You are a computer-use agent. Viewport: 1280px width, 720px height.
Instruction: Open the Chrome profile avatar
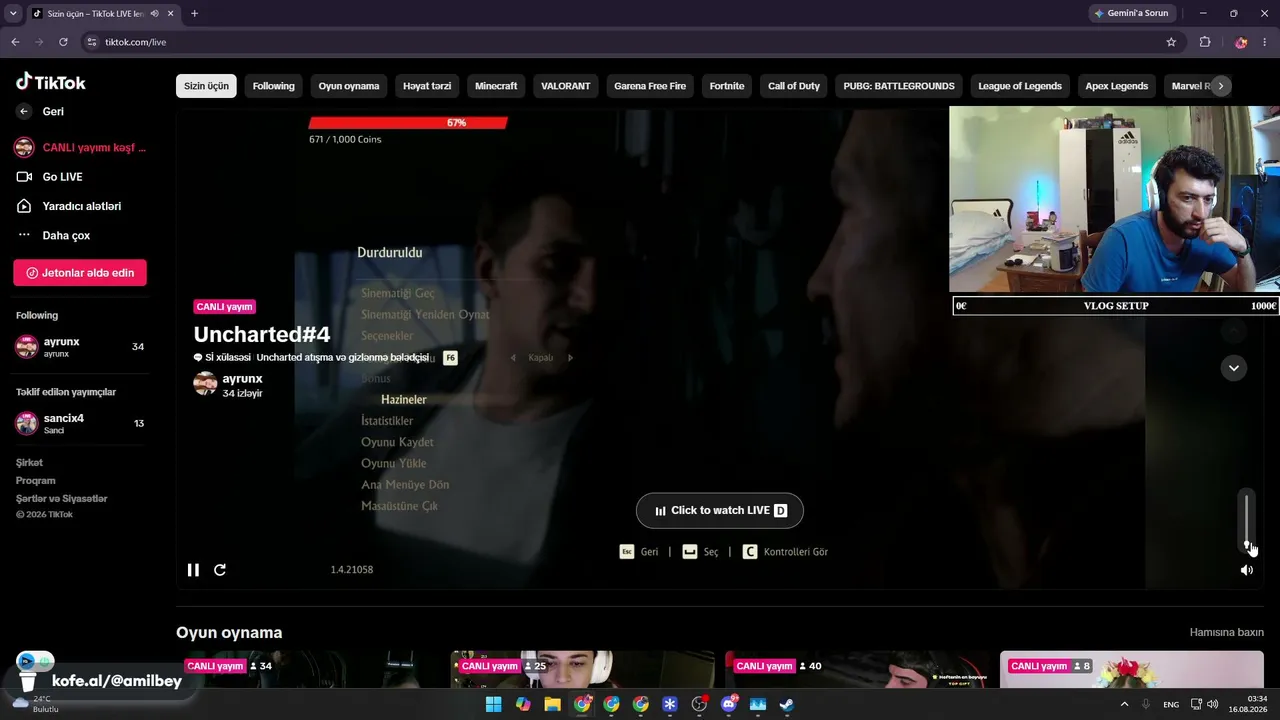[1241, 42]
